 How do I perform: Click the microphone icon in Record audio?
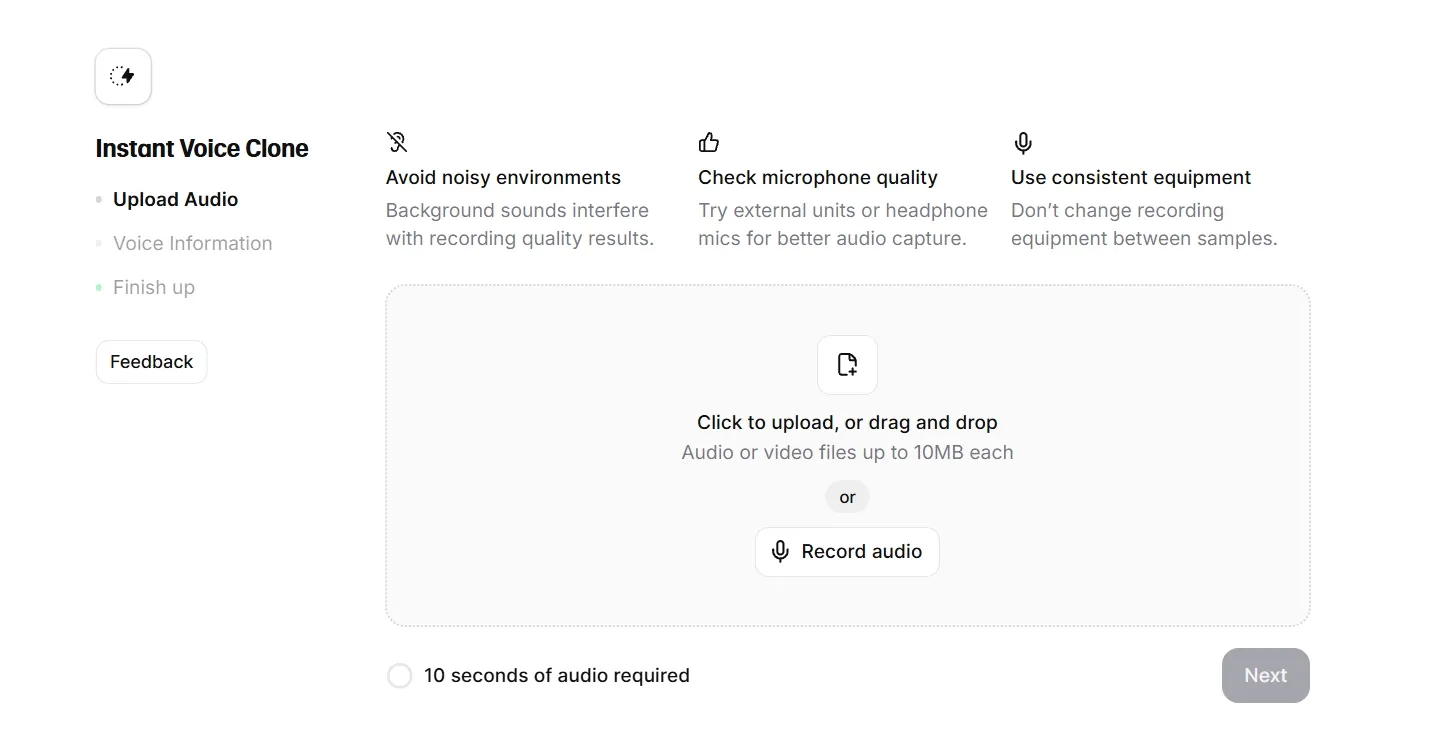pos(781,552)
